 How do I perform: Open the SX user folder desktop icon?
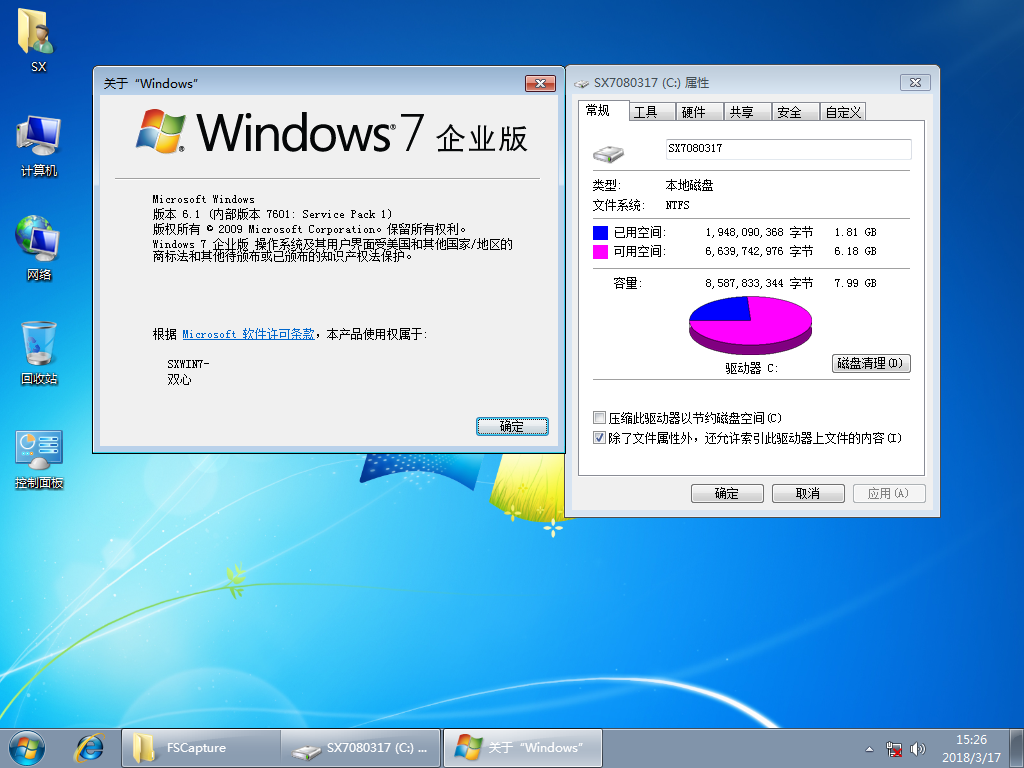pyautogui.click(x=38, y=41)
